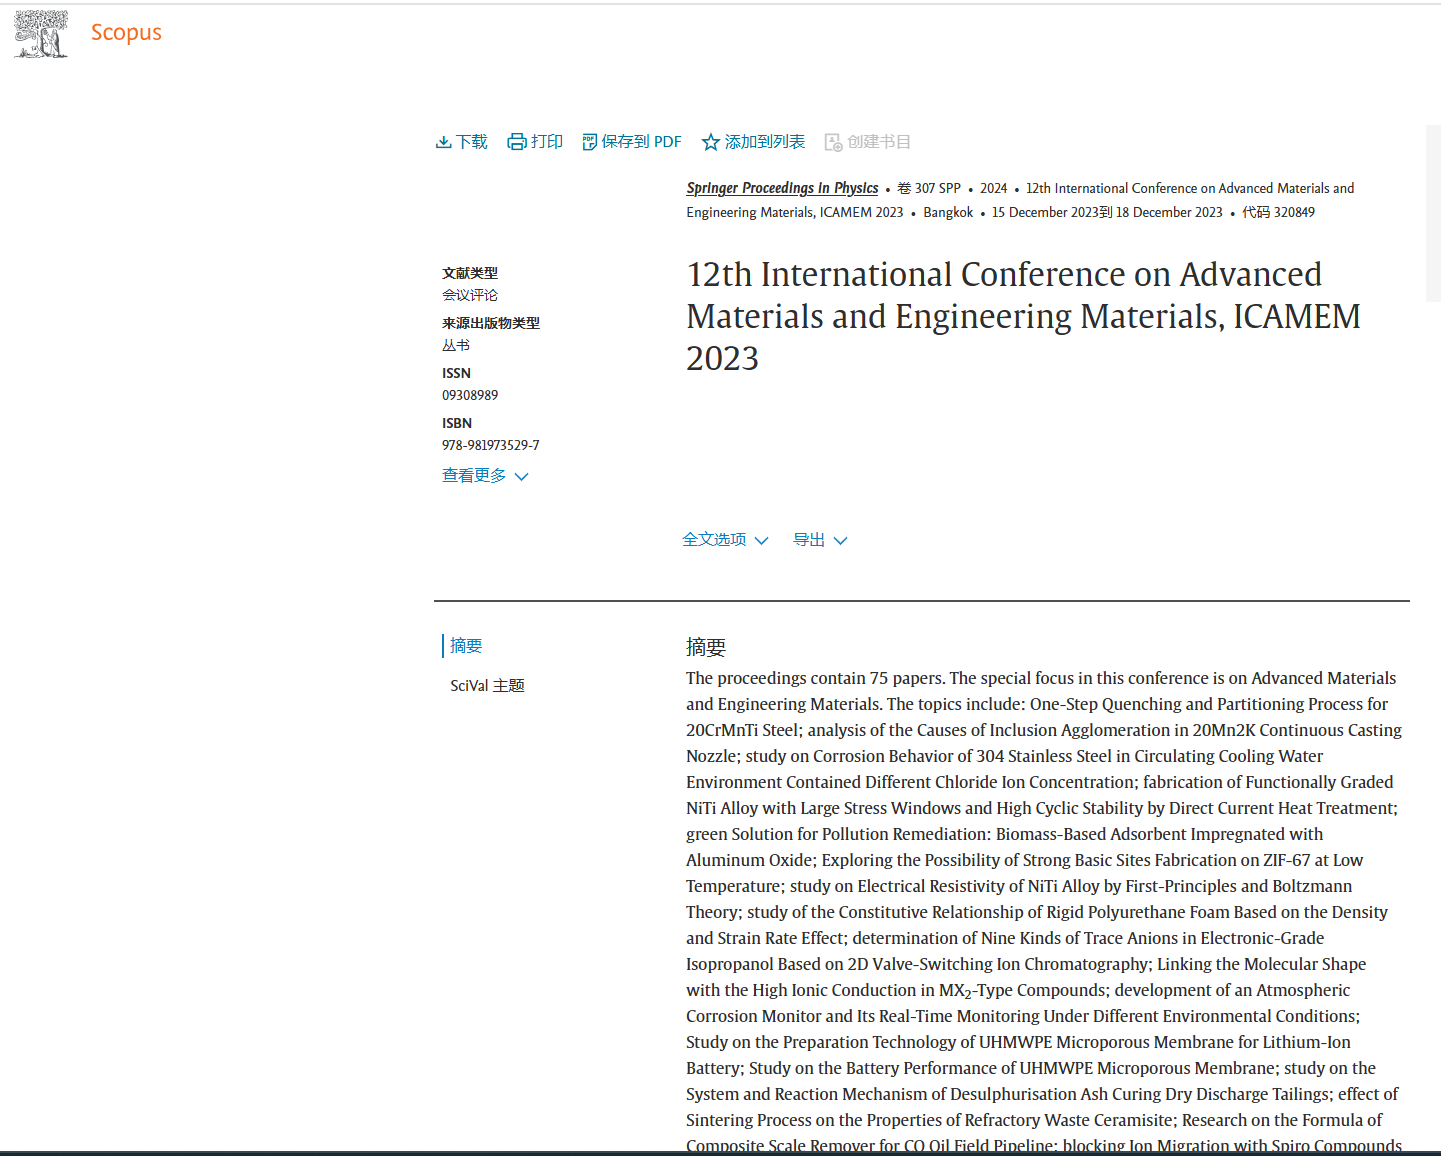Click the PDF document icon
Viewport: 1441px width, 1156px height.
tap(590, 142)
